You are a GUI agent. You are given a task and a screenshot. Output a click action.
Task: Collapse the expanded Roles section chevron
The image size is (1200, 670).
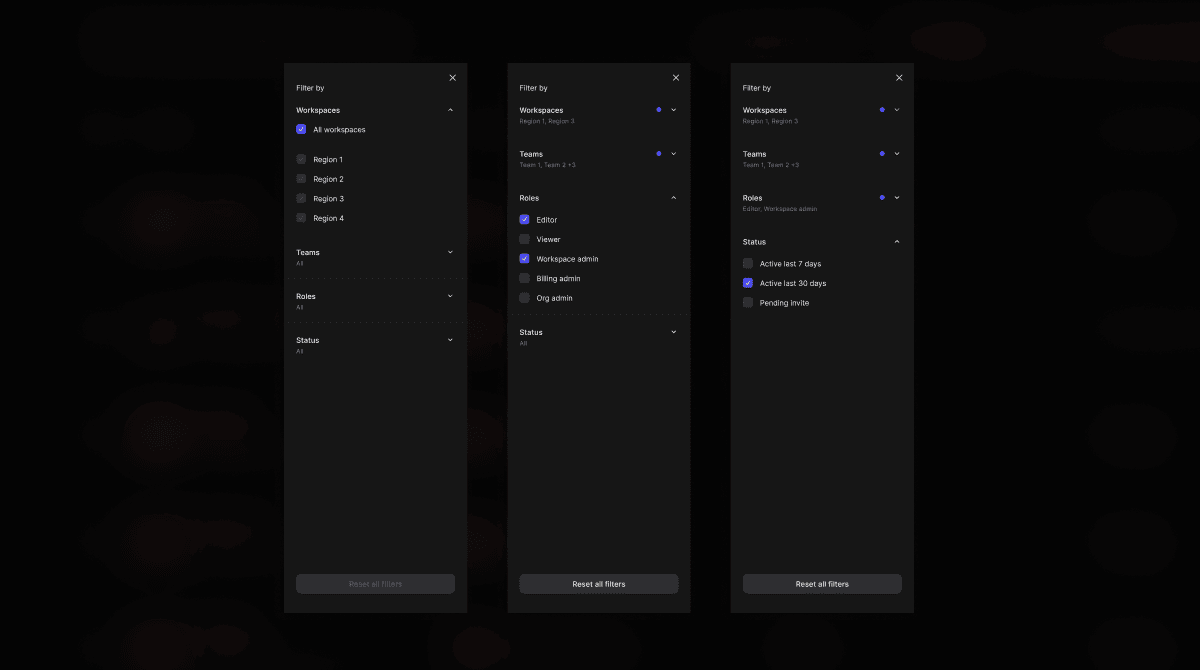[673, 198]
